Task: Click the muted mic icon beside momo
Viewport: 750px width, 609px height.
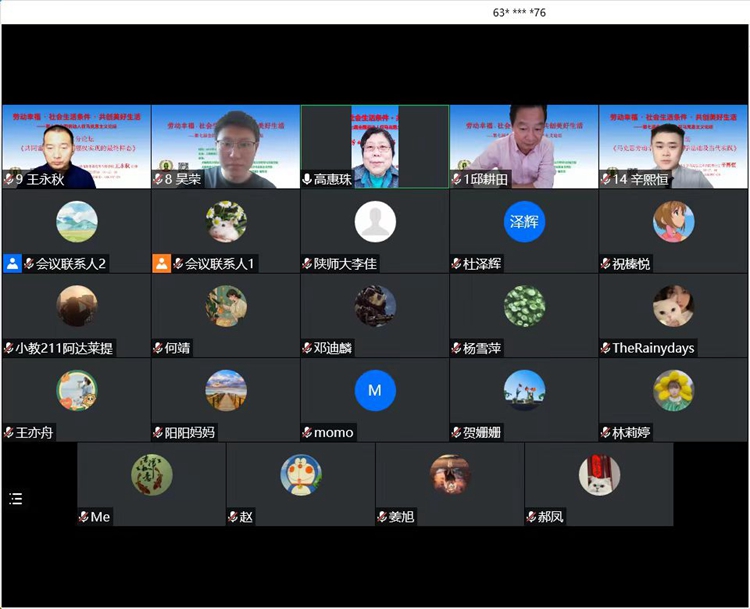Action: [x=307, y=433]
